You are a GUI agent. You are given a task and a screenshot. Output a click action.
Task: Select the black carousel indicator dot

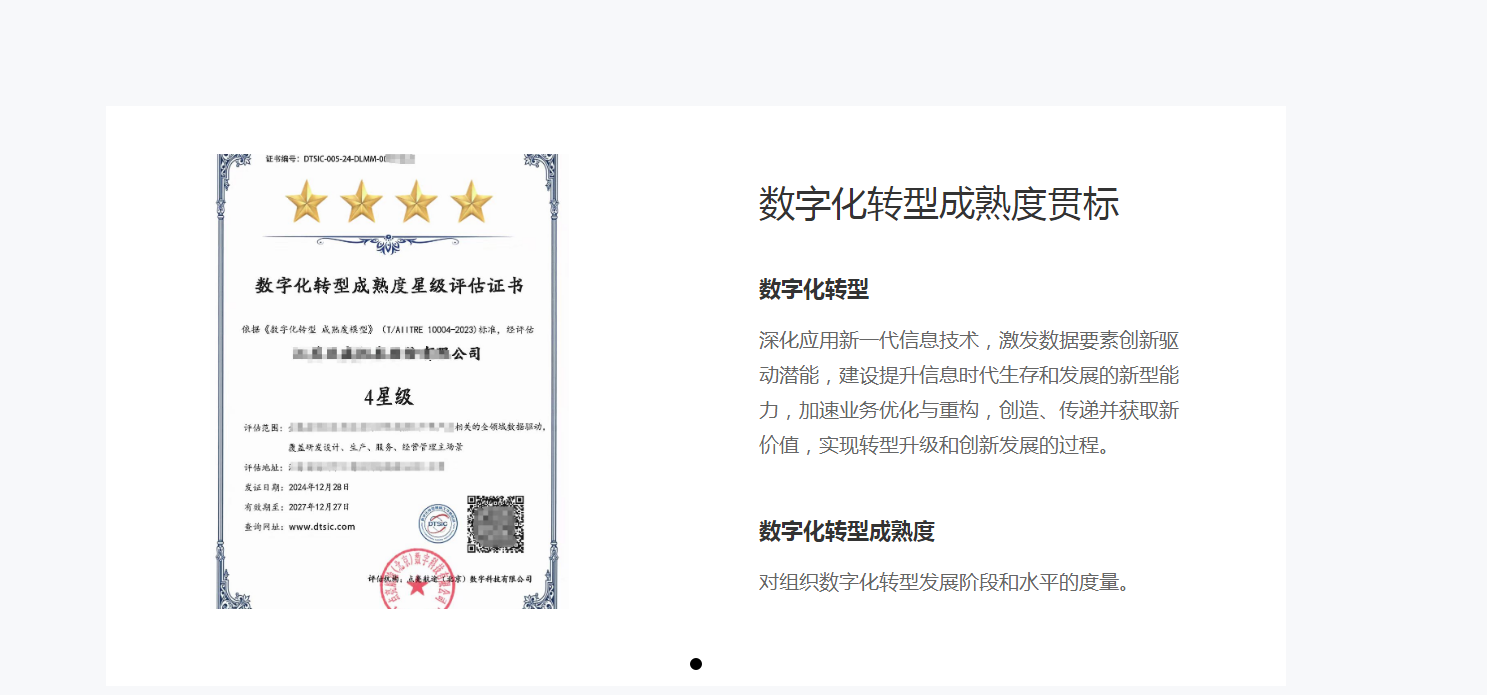(696, 664)
